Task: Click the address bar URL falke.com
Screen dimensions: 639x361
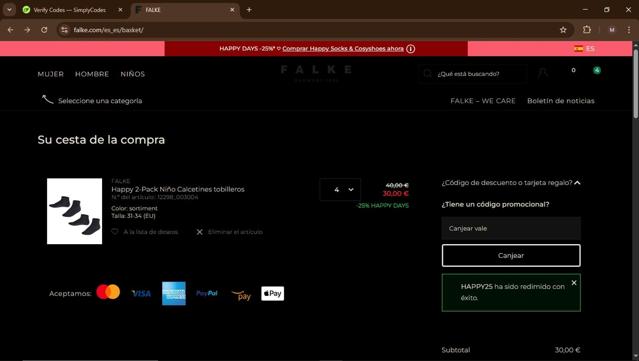Action: coord(108,30)
